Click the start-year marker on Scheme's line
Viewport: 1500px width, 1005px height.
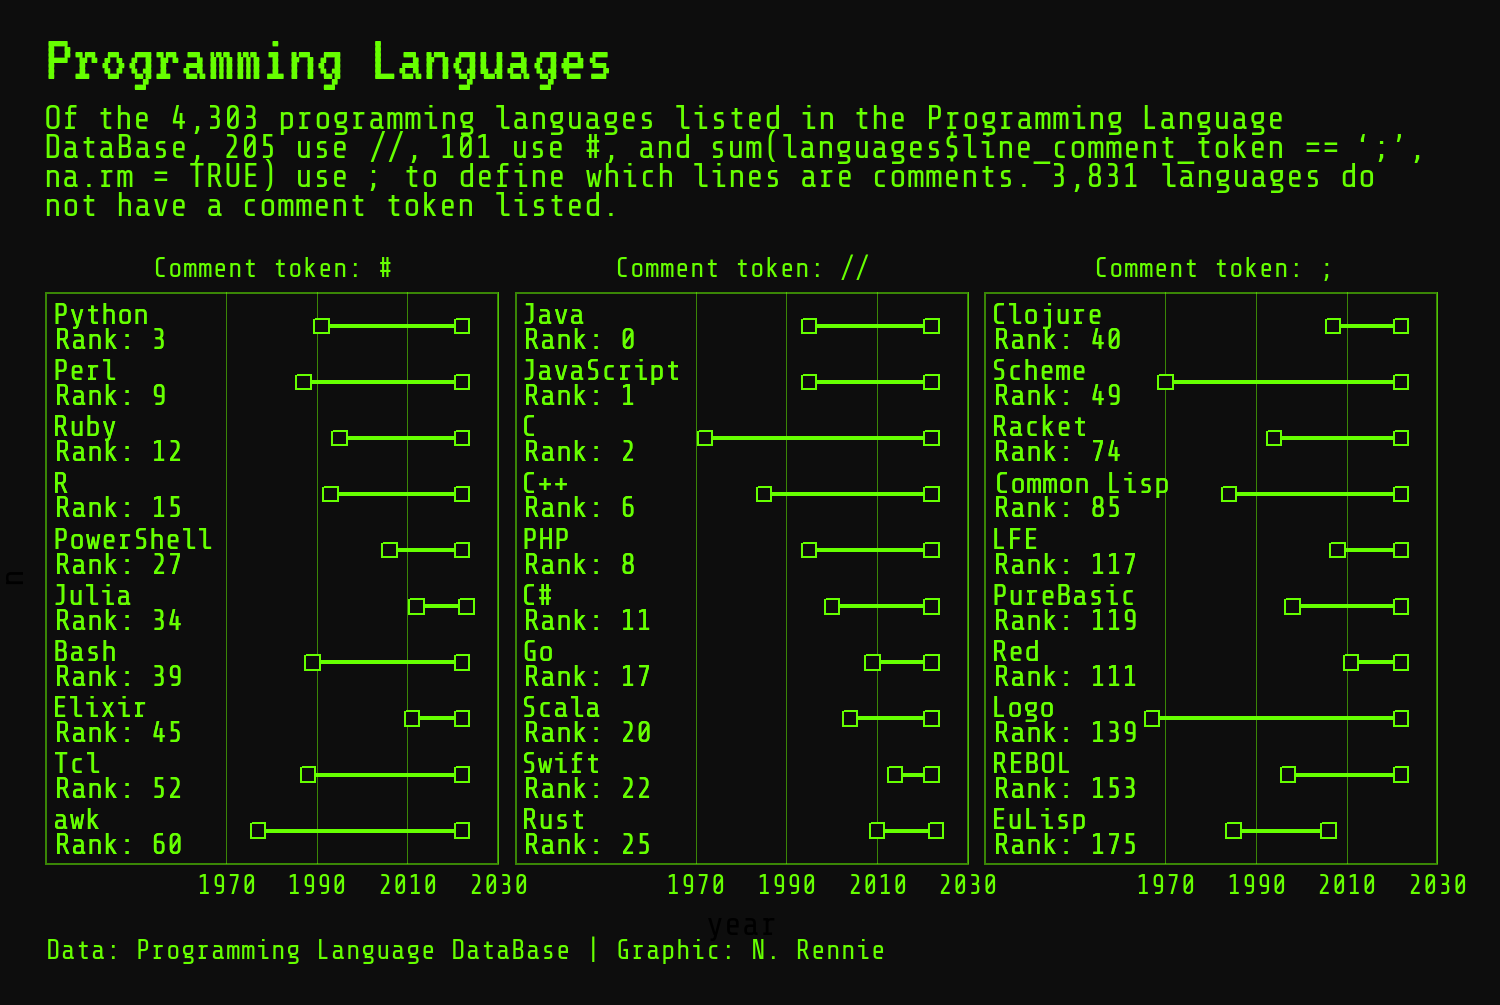tap(1165, 382)
